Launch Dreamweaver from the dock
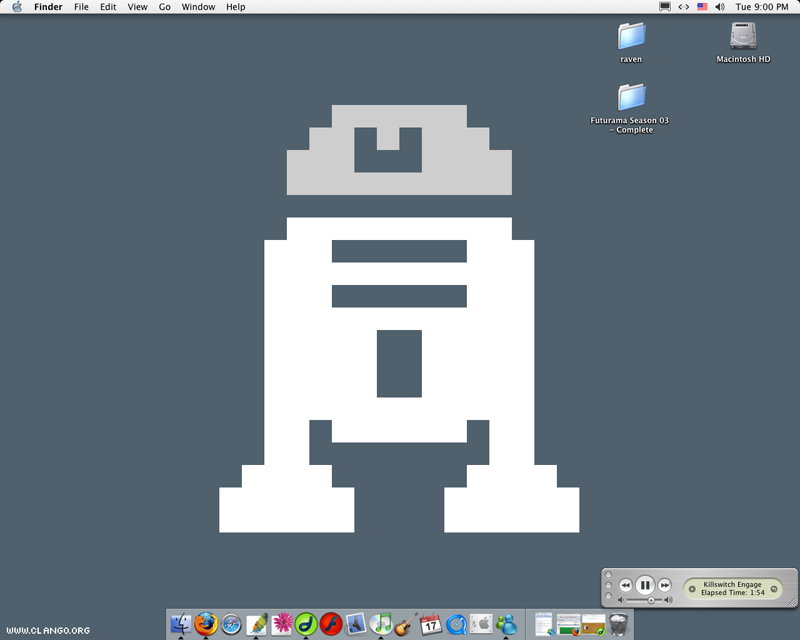 click(x=306, y=624)
